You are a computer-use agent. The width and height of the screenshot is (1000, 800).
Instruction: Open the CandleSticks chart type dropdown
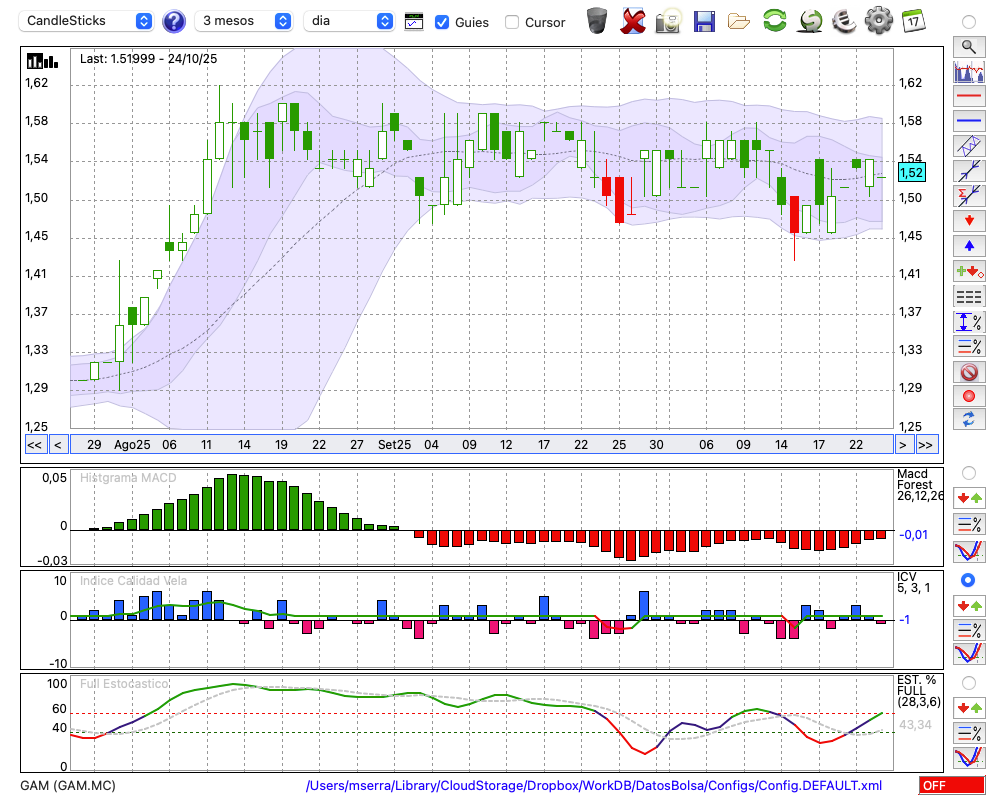point(88,21)
